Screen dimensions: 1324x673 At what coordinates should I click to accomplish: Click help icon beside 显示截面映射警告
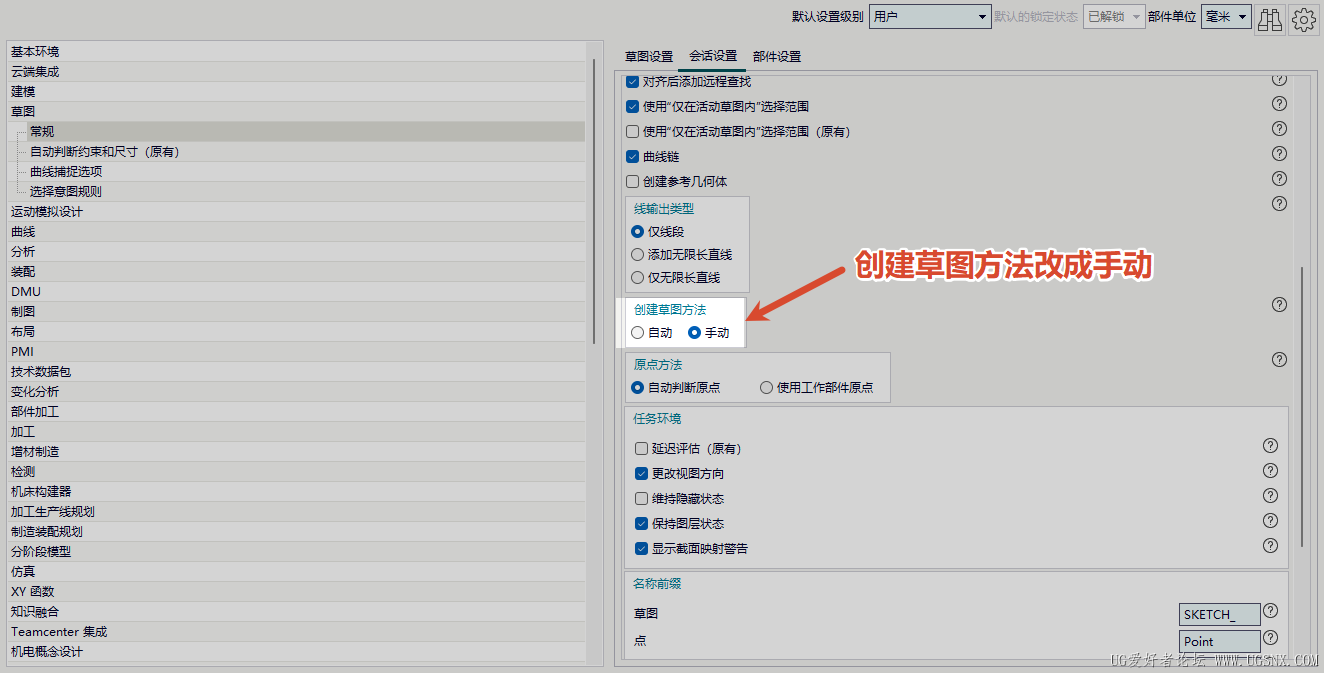point(1270,546)
